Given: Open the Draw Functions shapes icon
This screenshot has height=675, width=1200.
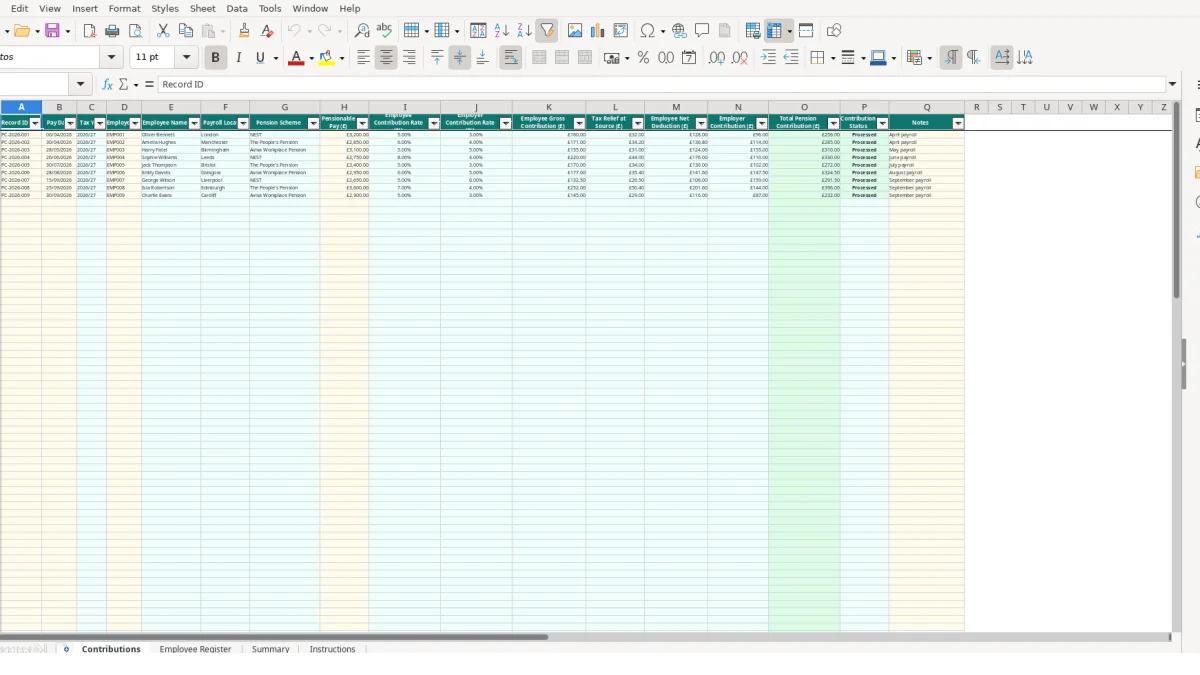Looking at the screenshot, I should tap(834, 31).
